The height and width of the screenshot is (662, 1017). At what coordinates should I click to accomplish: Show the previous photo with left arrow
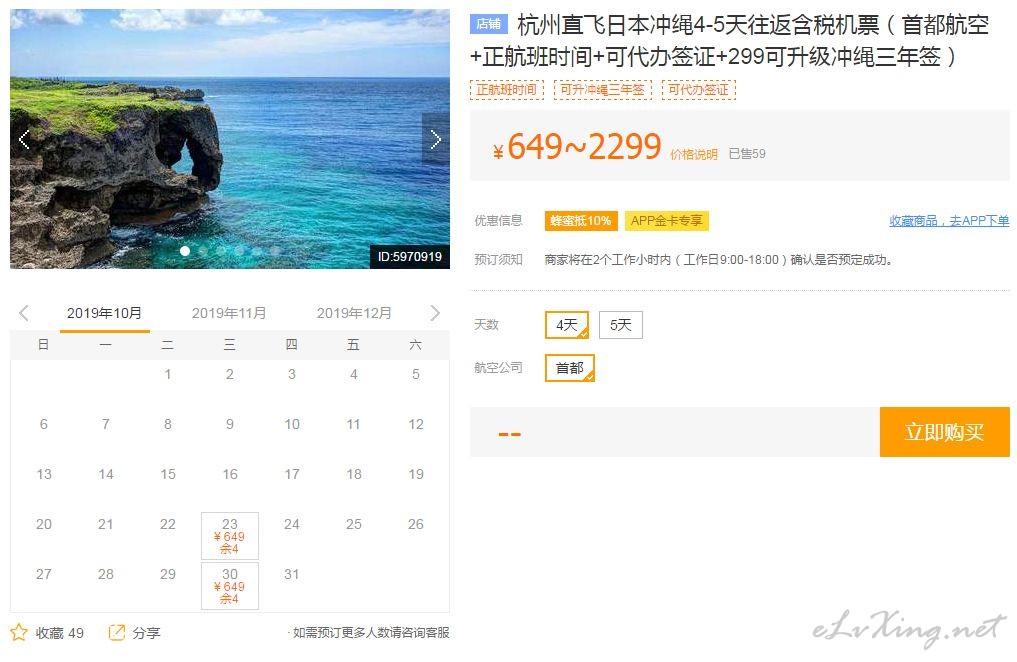pyautogui.click(x=24, y=139)
